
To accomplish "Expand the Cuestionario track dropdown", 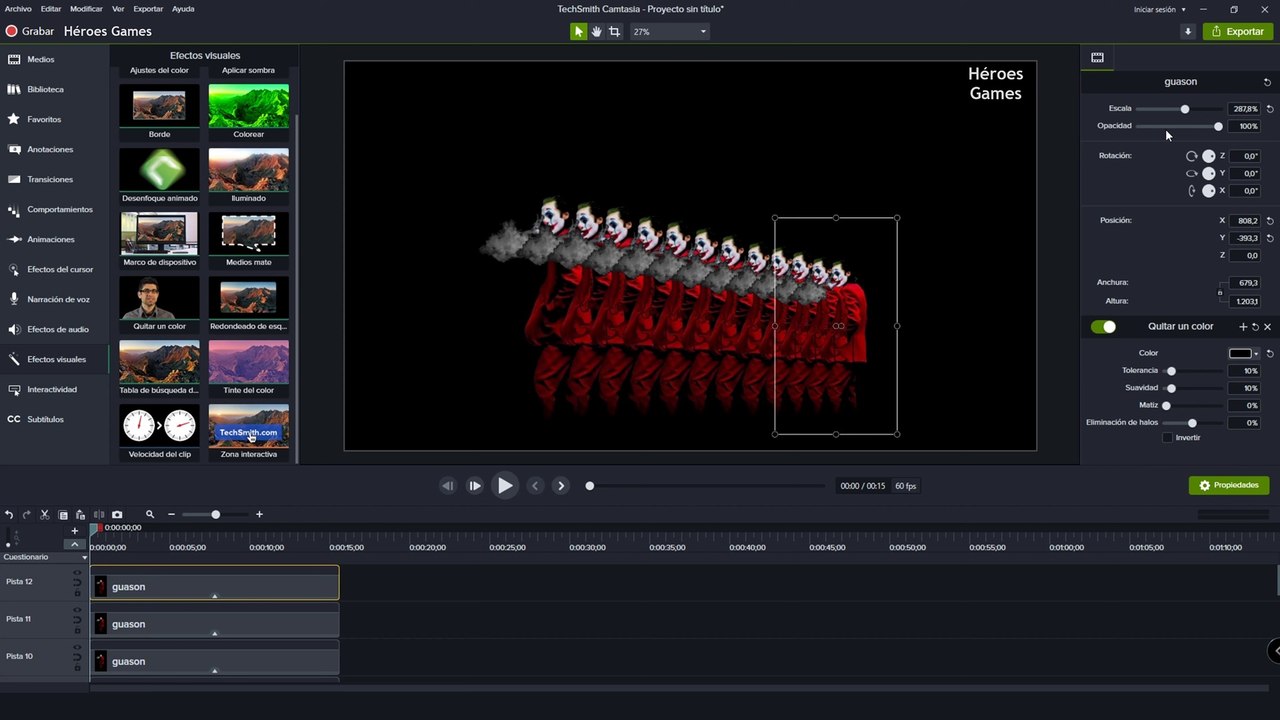I will 84,557.
